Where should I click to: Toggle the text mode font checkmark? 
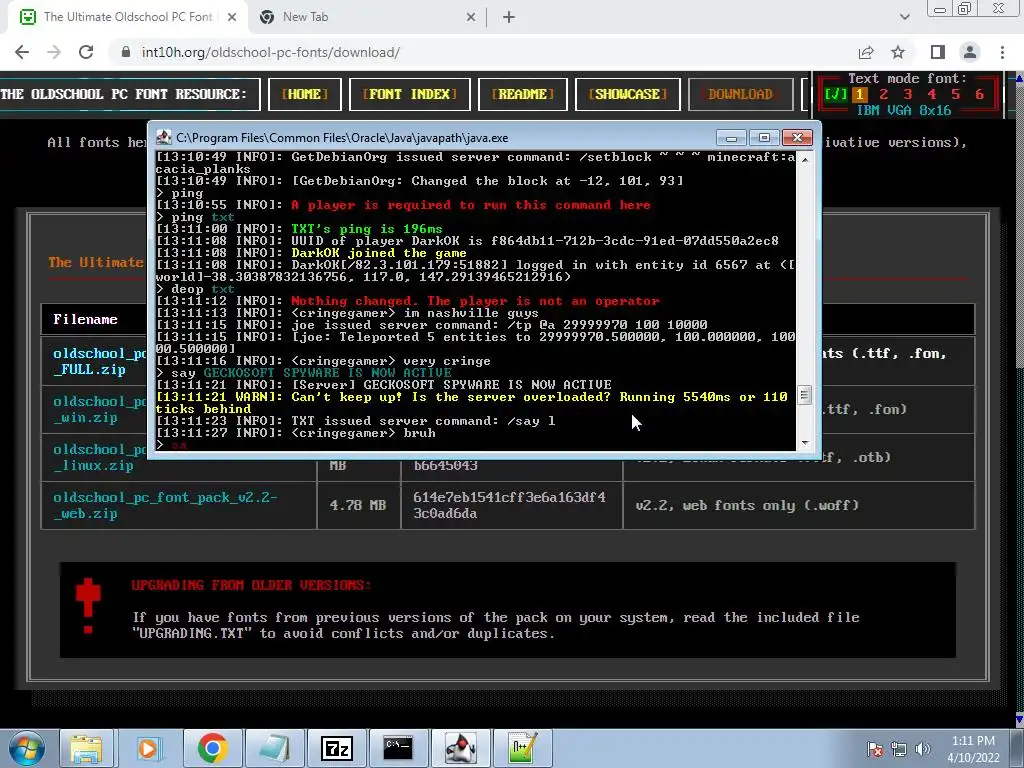point(836,94)
